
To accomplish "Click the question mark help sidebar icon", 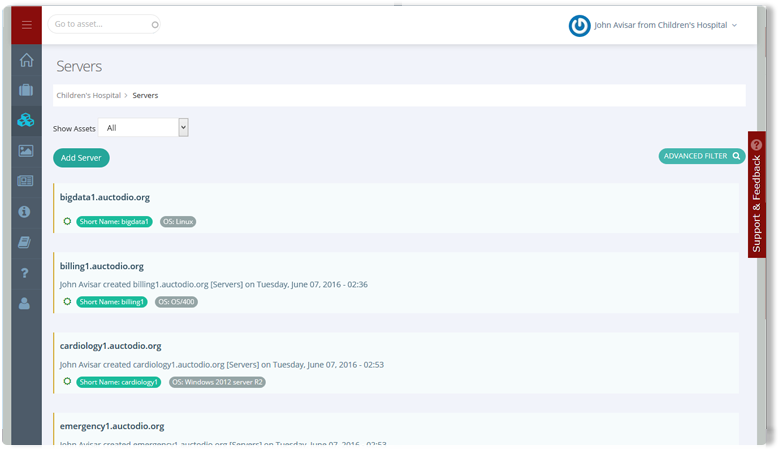I will point(26,273).
